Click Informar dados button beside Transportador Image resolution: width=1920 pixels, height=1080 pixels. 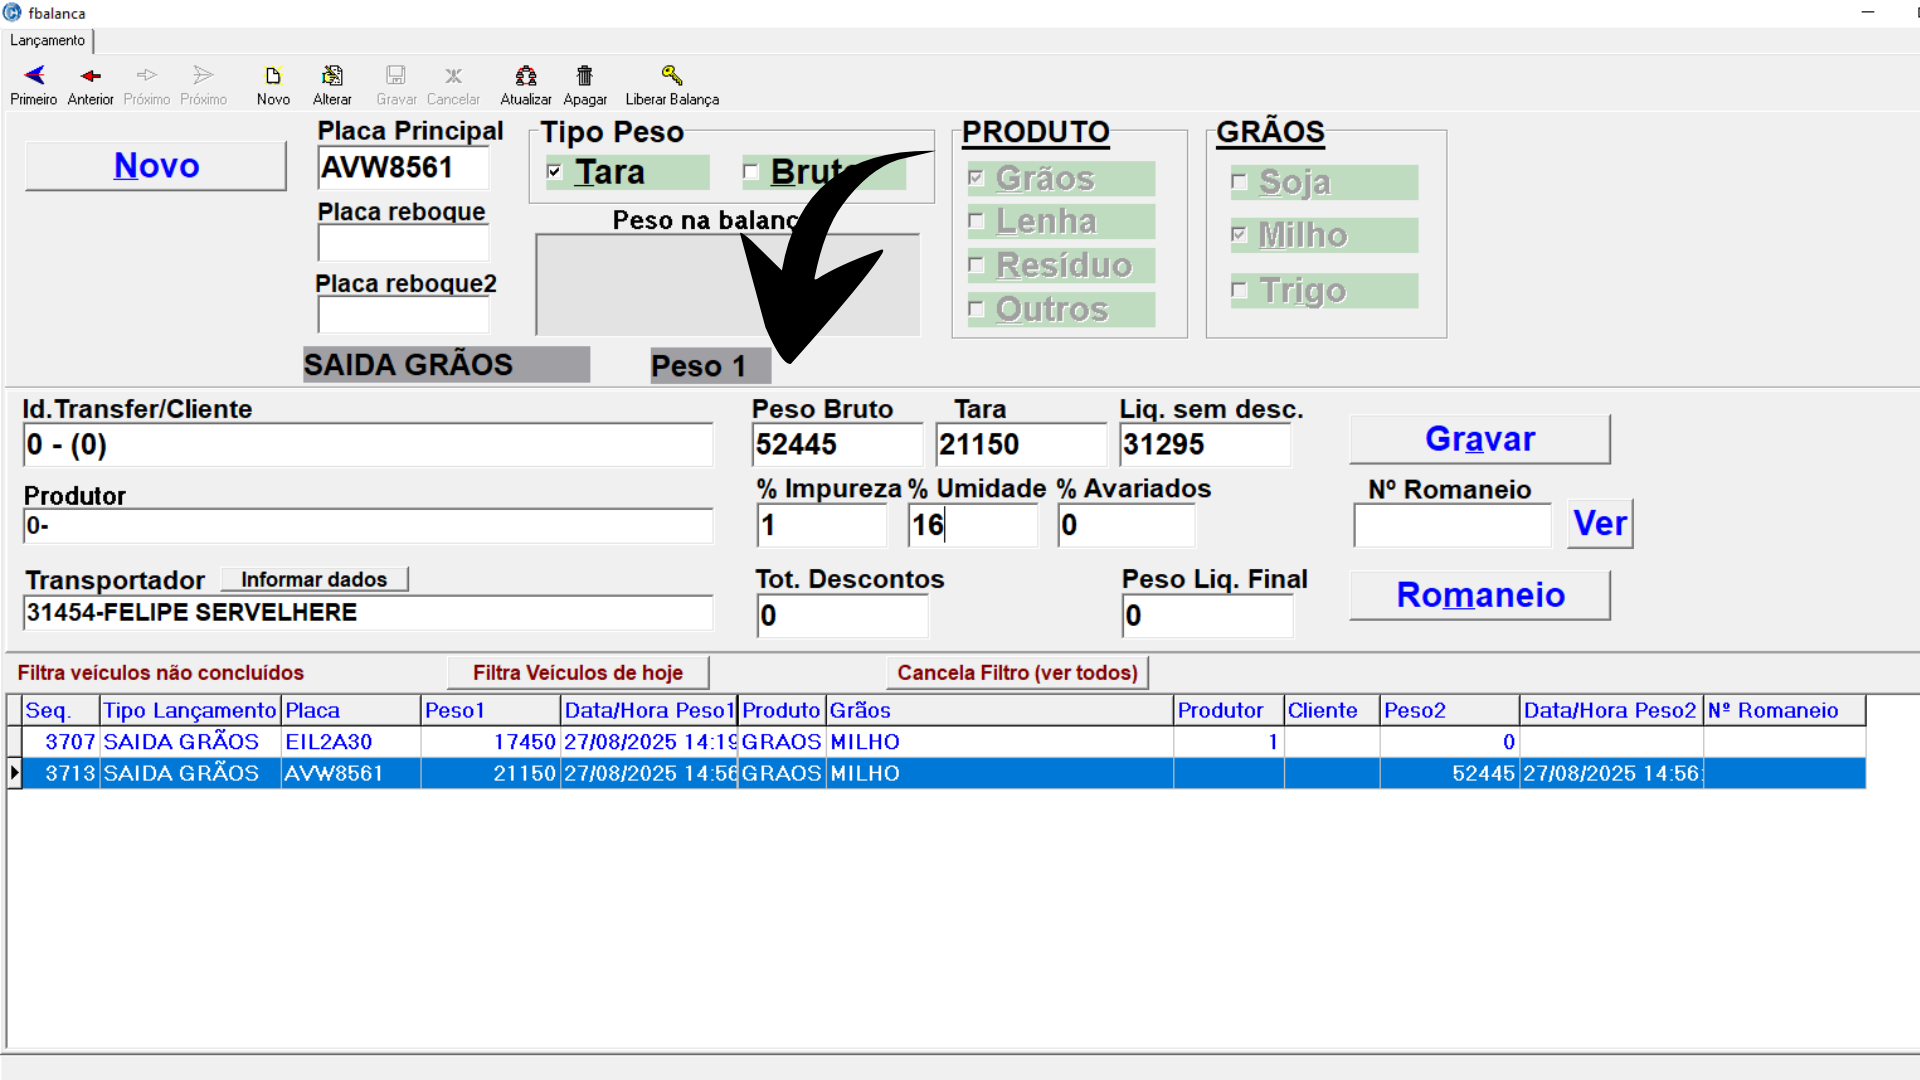pyautogui.click(x=313, y=580)
